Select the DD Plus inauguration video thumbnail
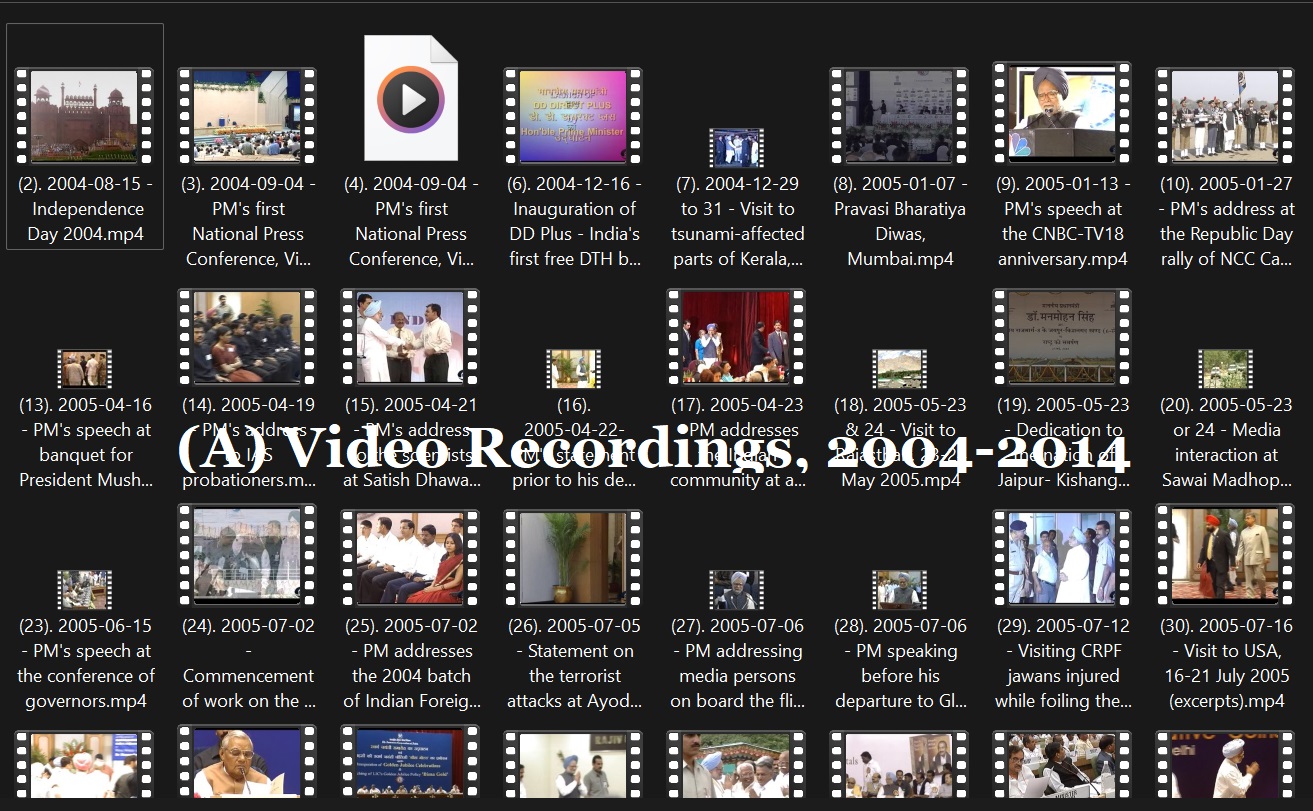Screen dimensions: 1313x811 coord(573,116)
